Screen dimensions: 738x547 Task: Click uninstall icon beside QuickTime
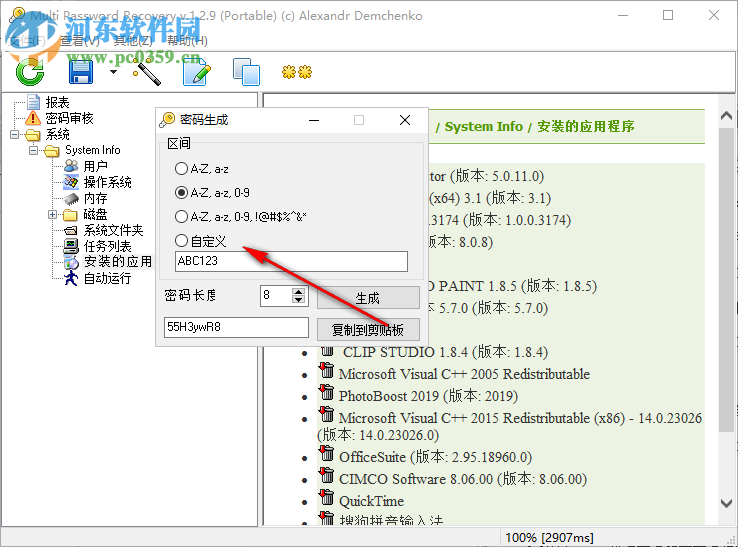pyautogui.click(x=327, y=498)
